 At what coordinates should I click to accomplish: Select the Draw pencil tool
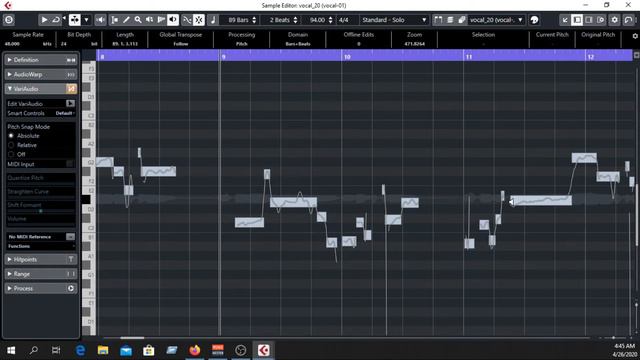click(x=127, y=20)
